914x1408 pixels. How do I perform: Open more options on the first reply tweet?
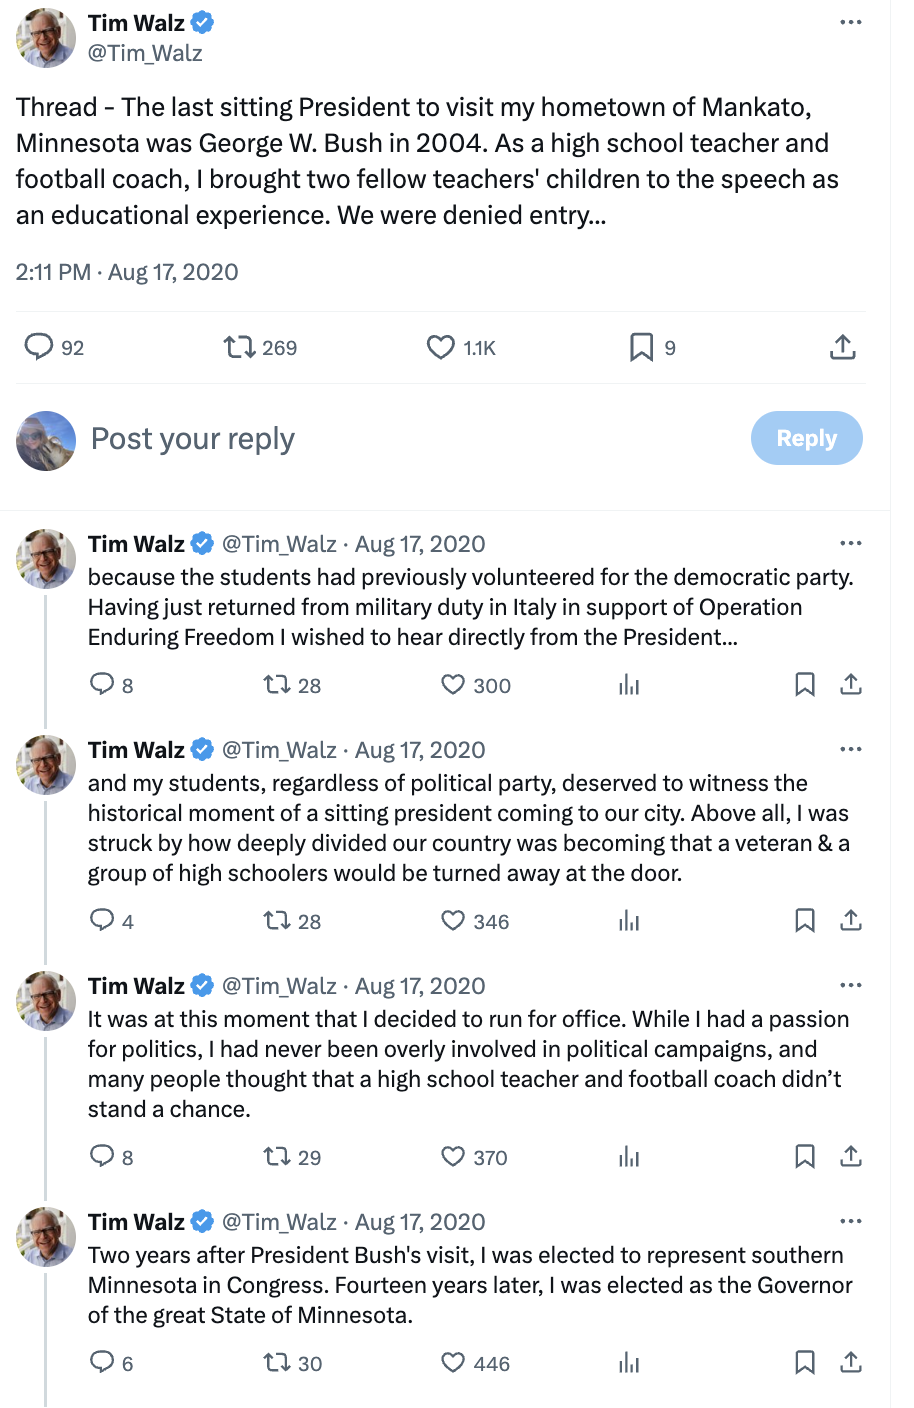851,543
